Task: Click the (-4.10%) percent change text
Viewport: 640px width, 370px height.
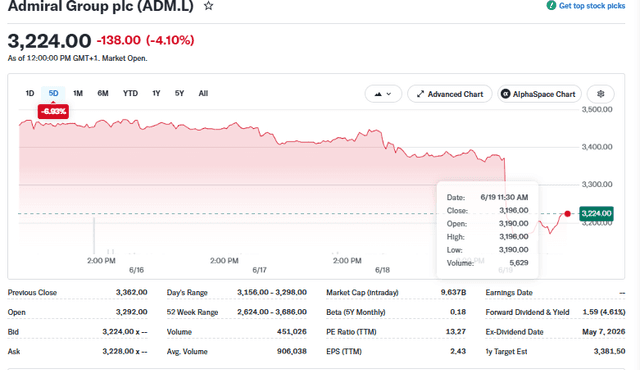Action: (170, 40)
